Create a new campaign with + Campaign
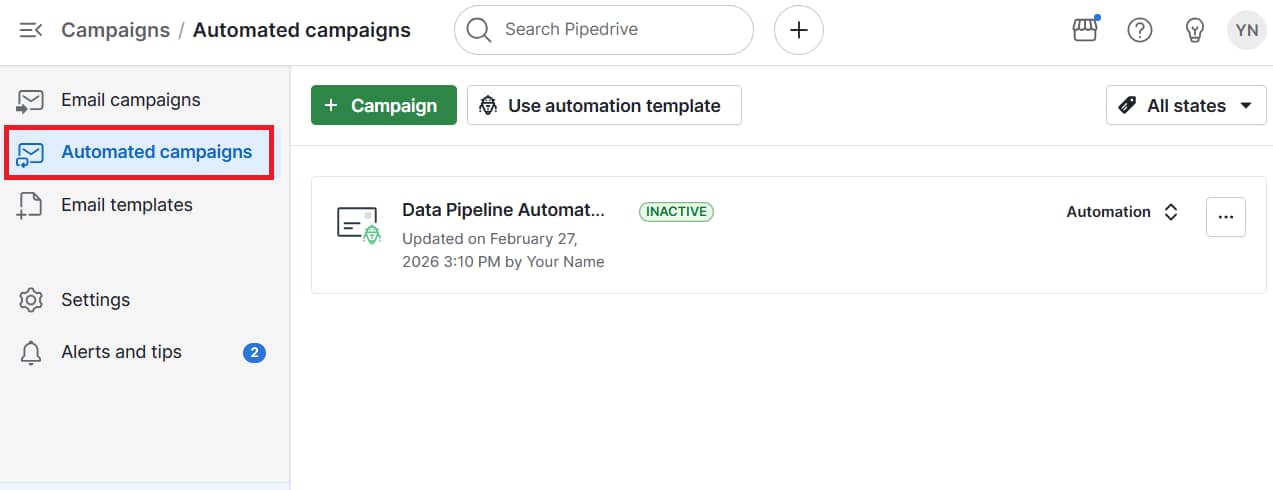Viewport: 1273px width, 490px height. (x=384, y=105)
